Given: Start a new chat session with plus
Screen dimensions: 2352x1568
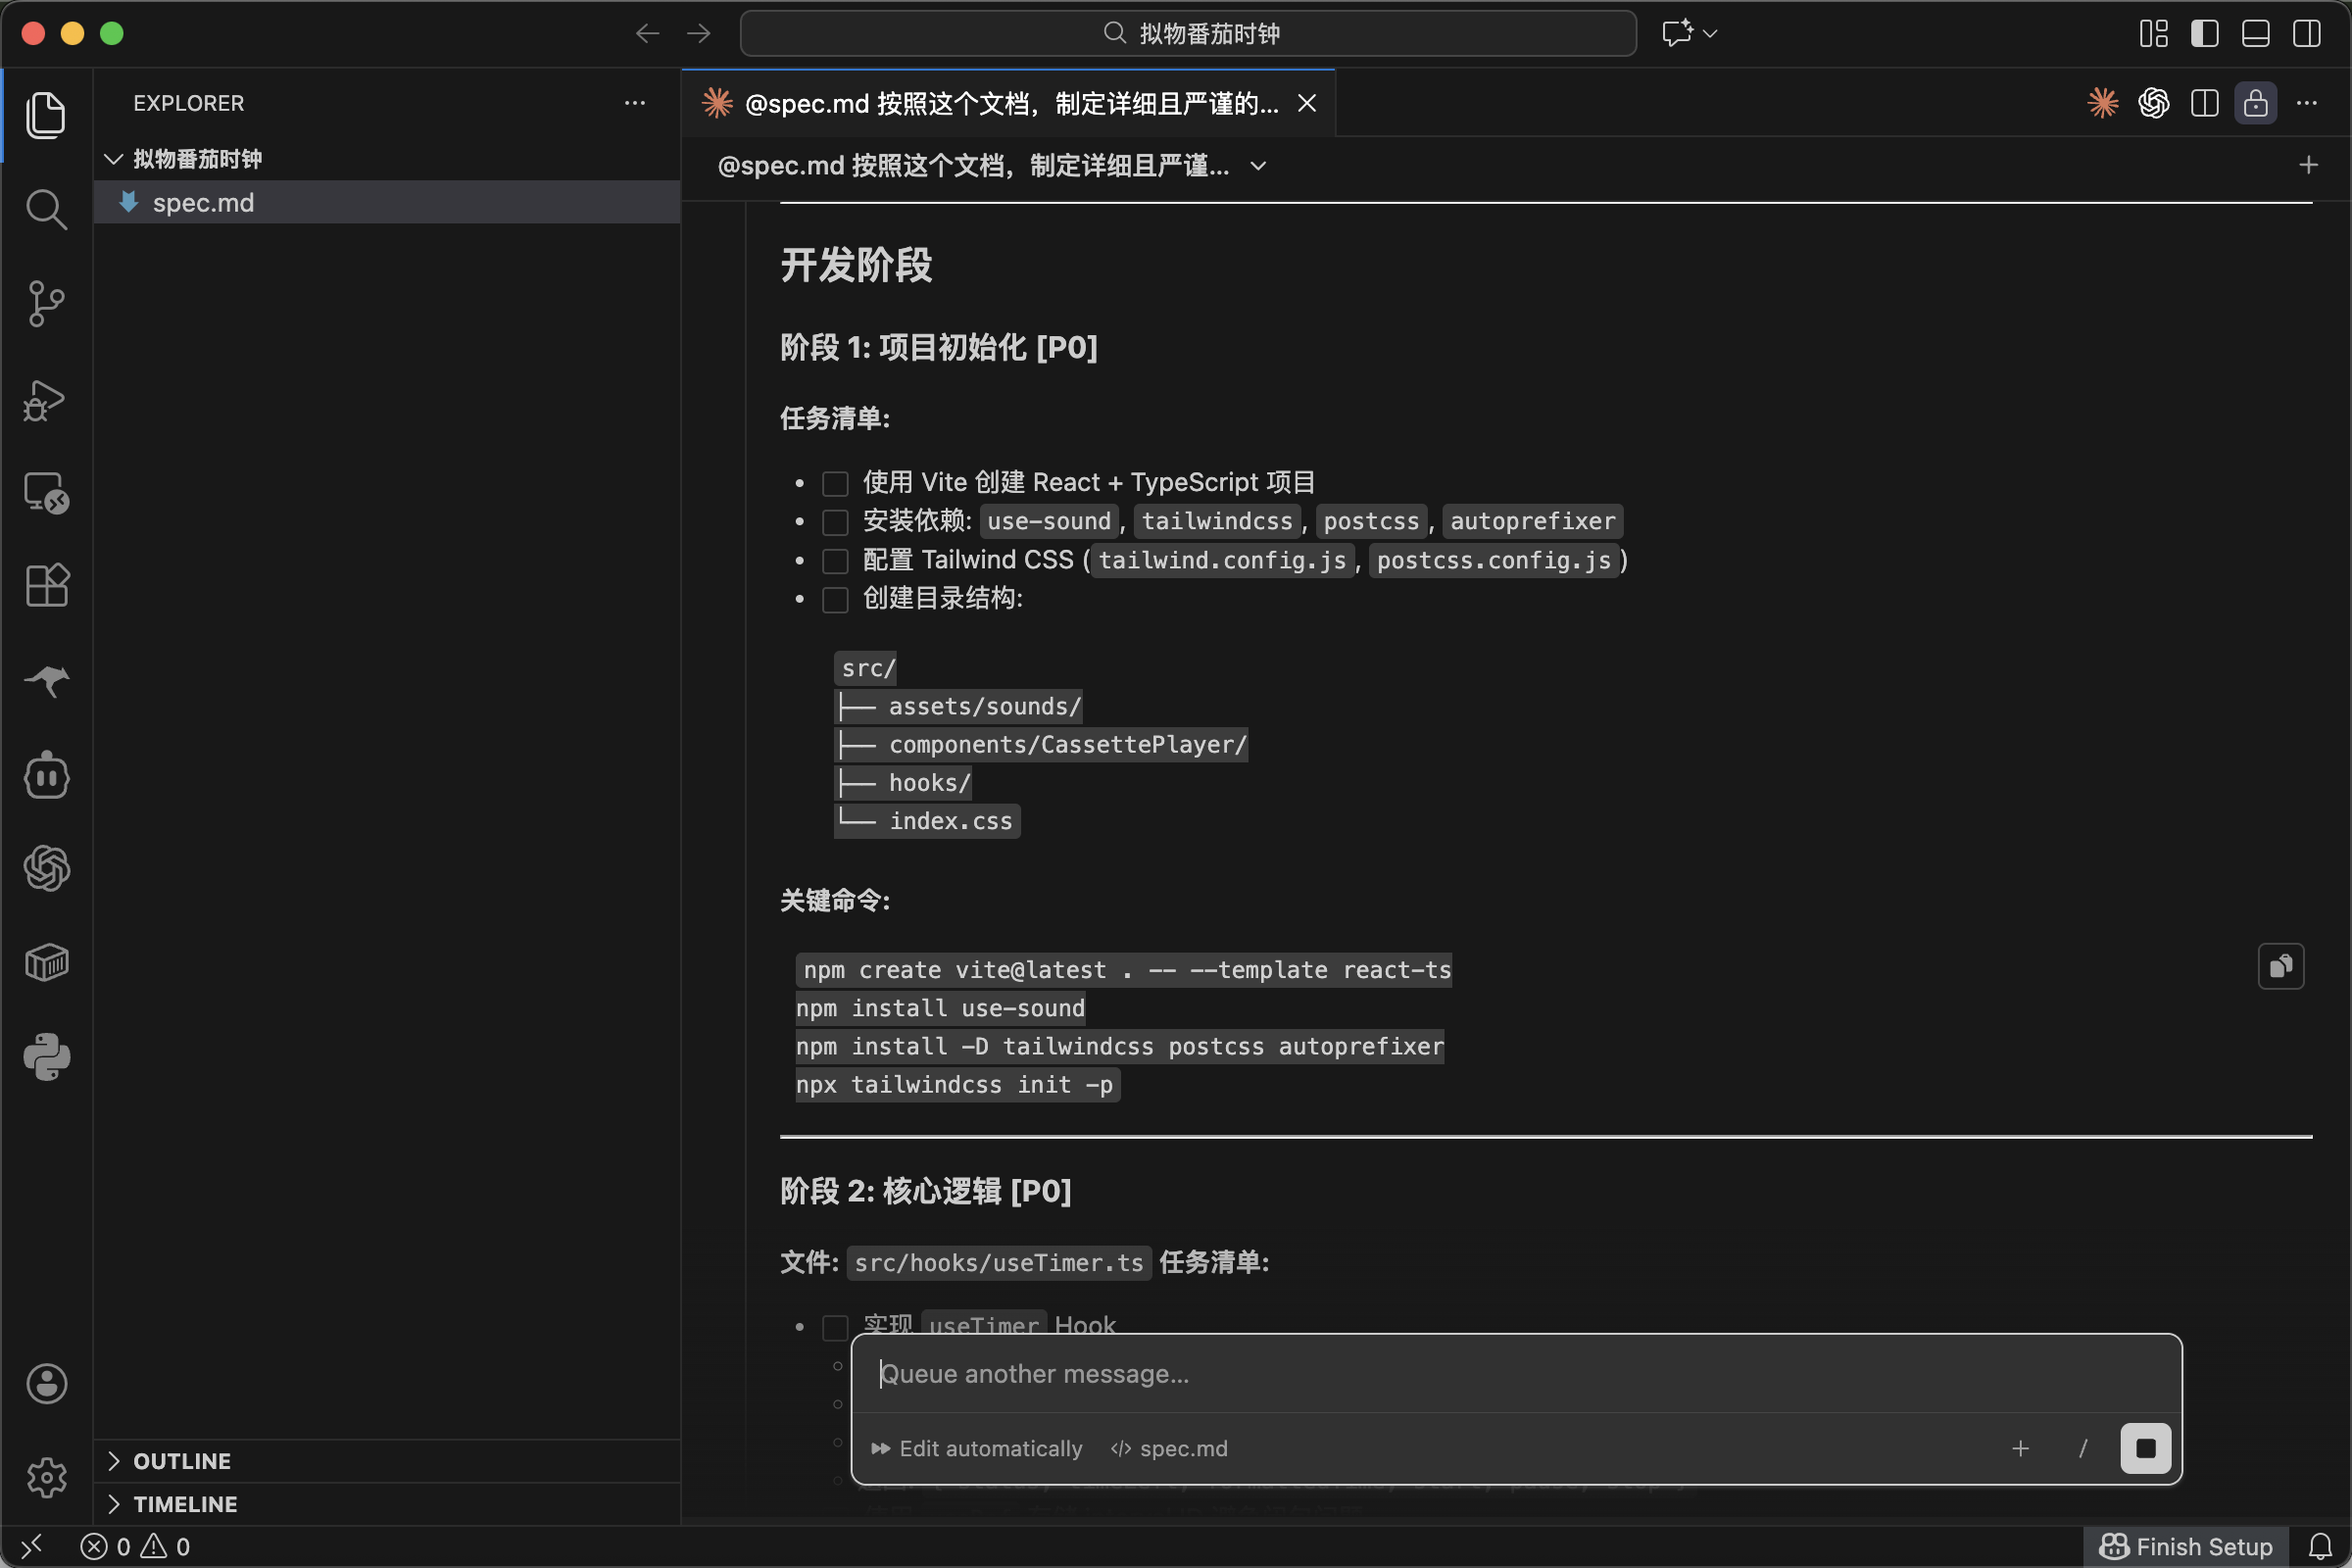Looking at the screenshot, I should pyautogui.click(x=2309, y=165).
